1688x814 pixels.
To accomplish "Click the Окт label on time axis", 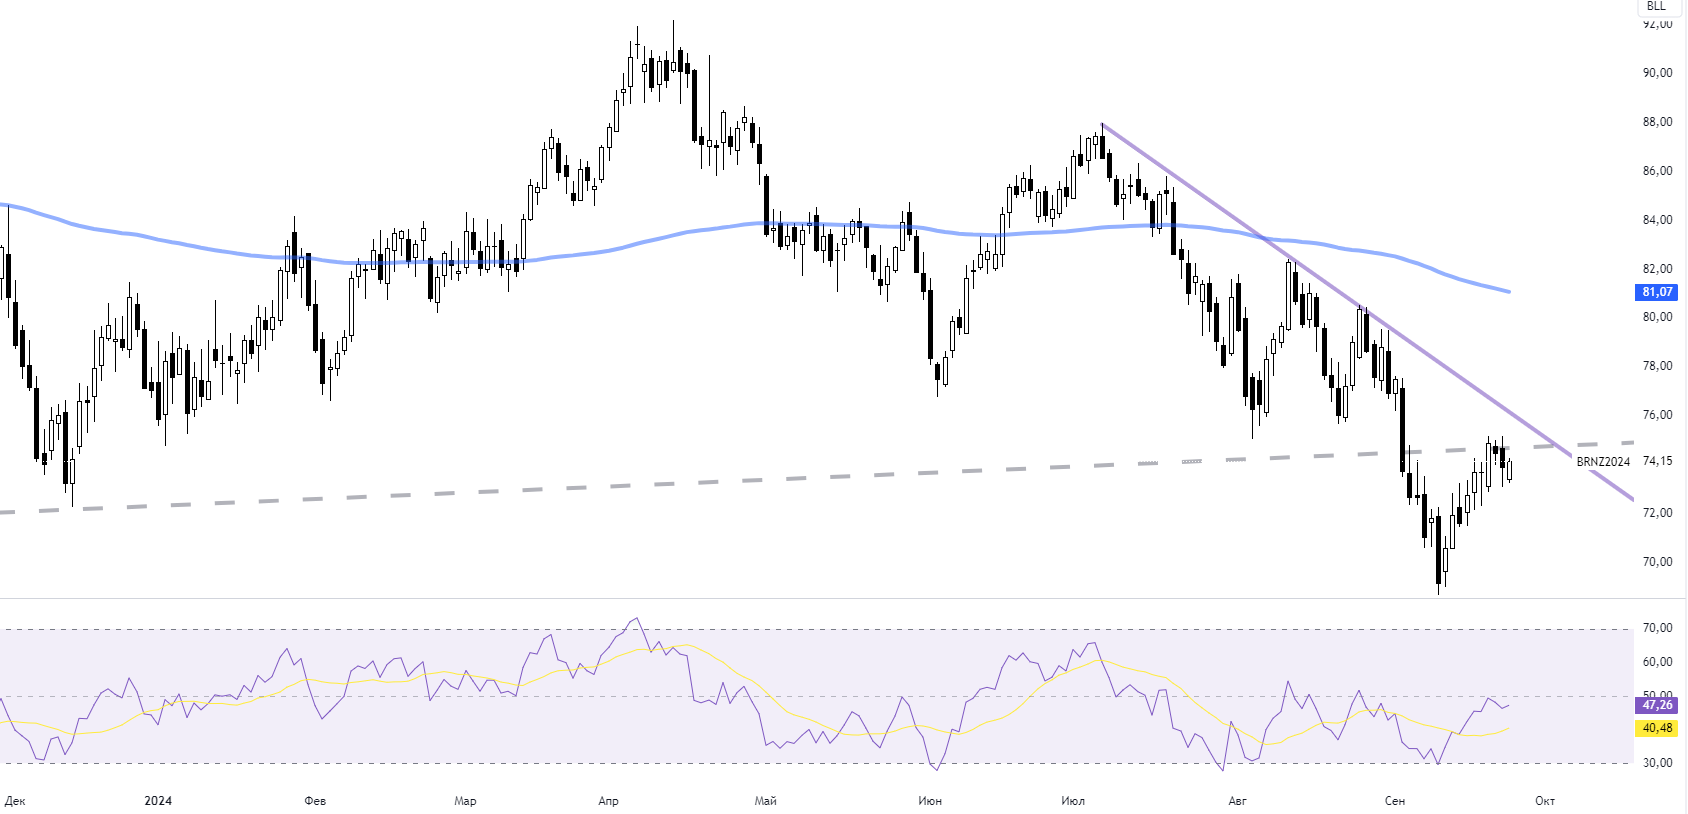I will coord(1545,801).
